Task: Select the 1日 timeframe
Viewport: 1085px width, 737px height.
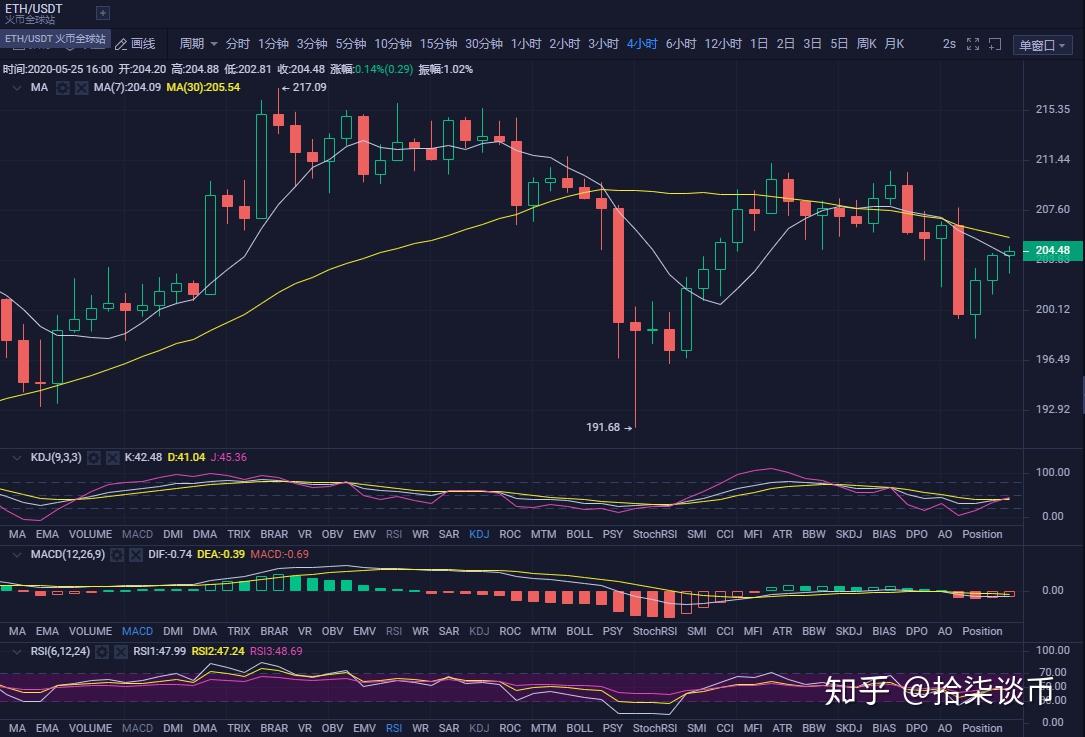Action: [759, 44]
